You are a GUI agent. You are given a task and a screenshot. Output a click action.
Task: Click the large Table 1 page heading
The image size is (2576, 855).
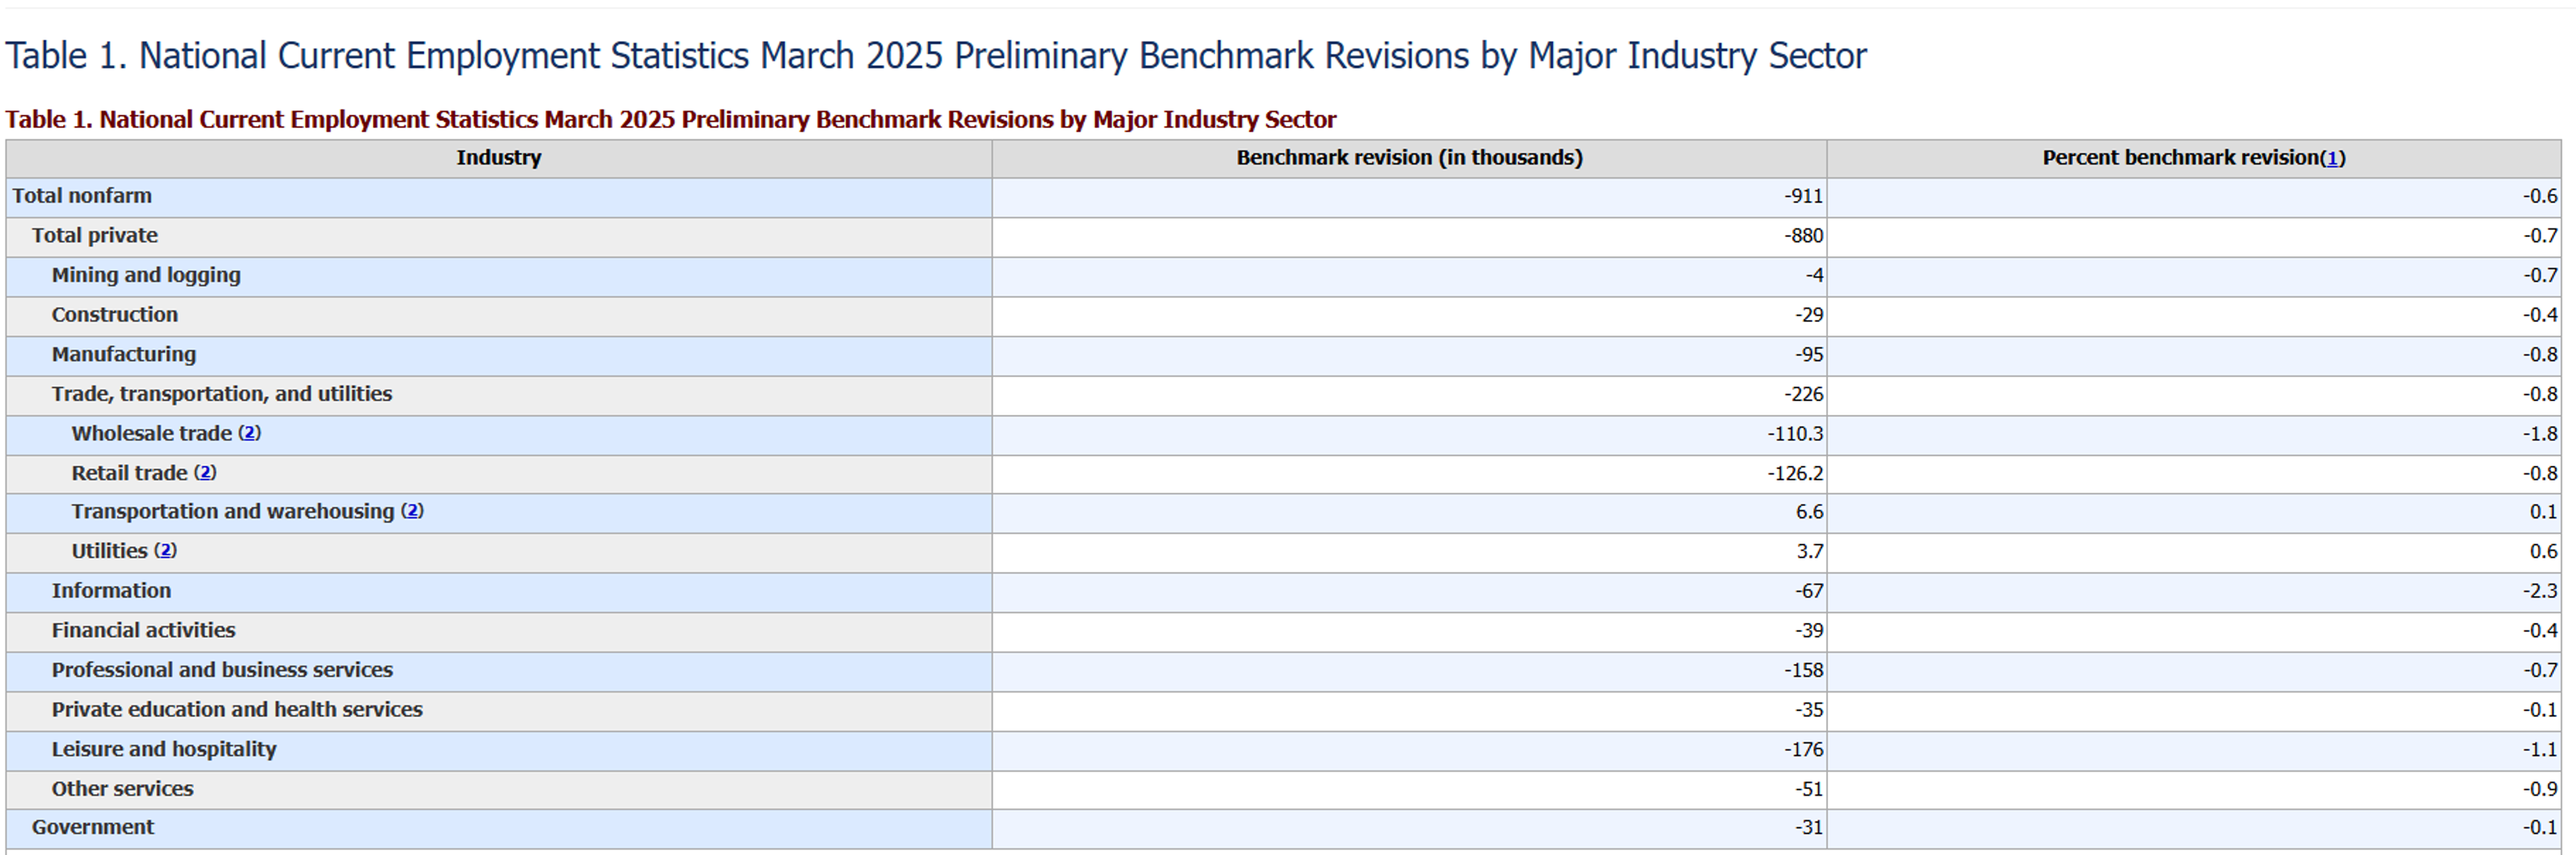click(936, 56)
